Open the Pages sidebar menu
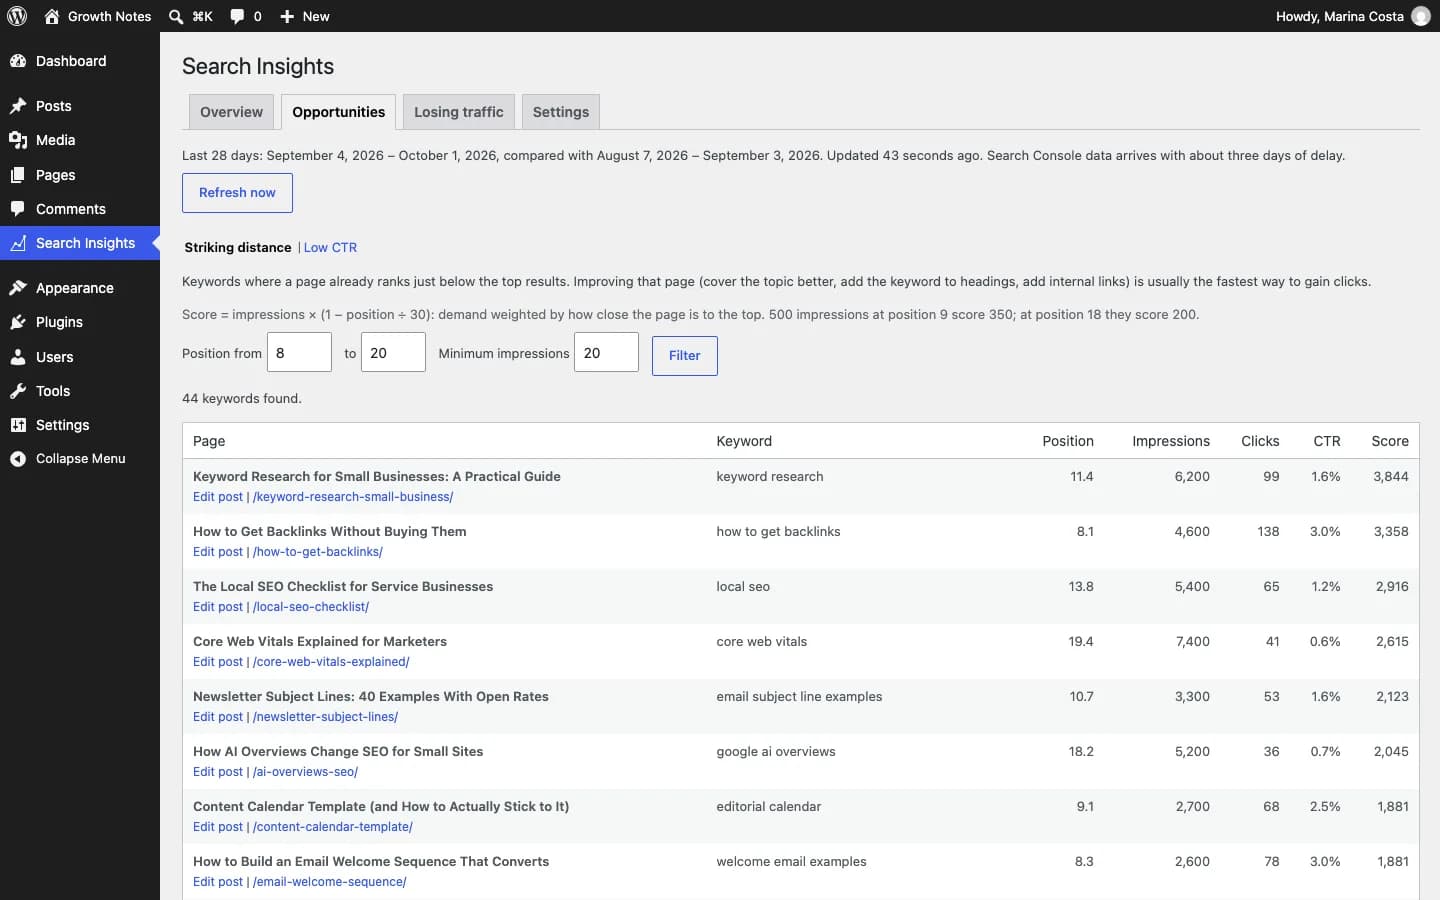Viewport: 1440px width, 900px height. [x=80, y=175]
